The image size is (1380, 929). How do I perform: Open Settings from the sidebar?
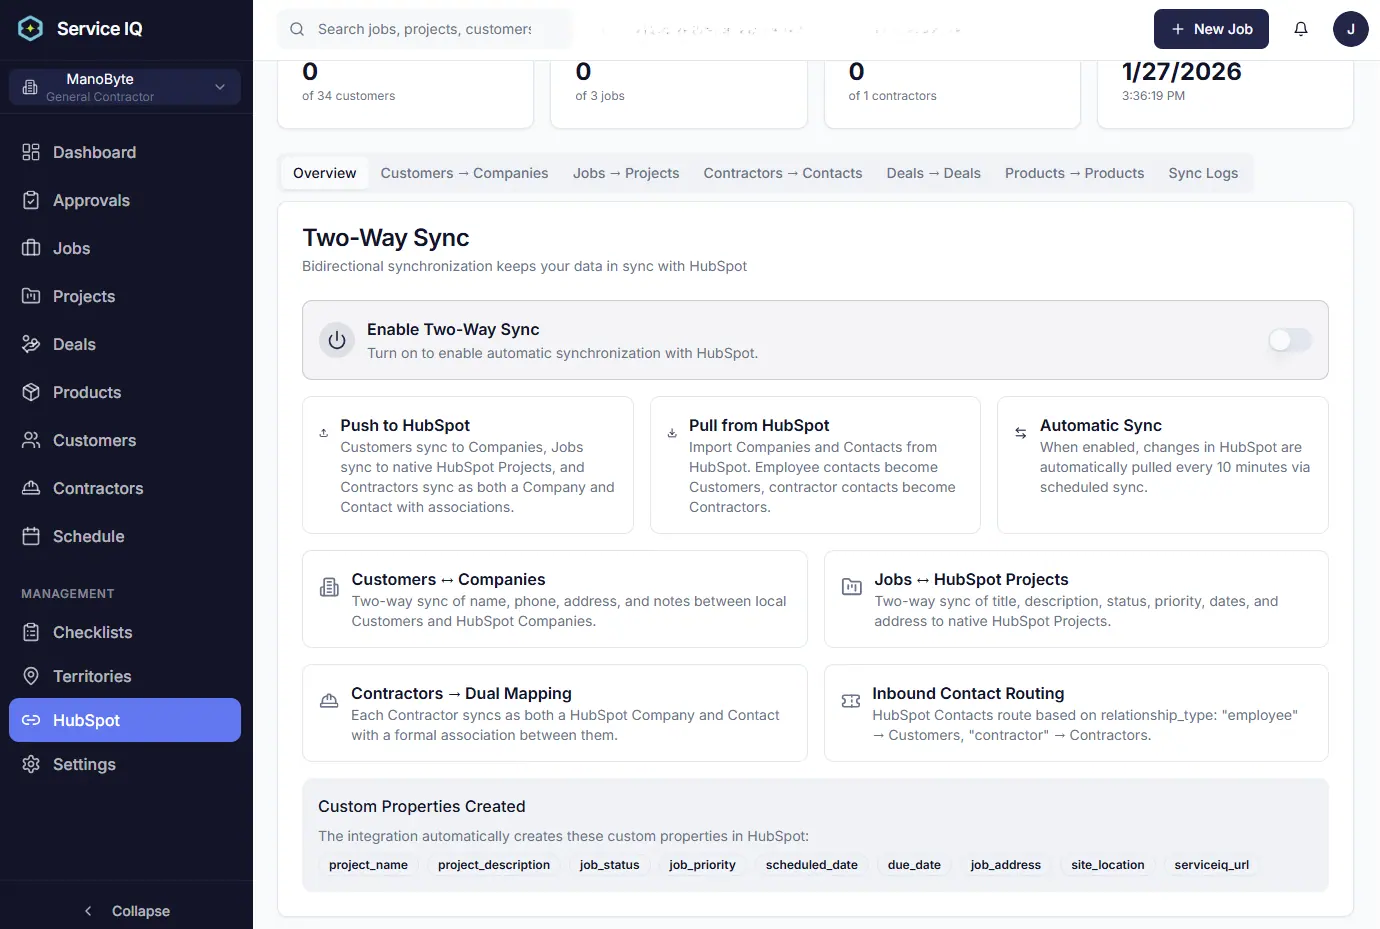(x=125, y=764)
